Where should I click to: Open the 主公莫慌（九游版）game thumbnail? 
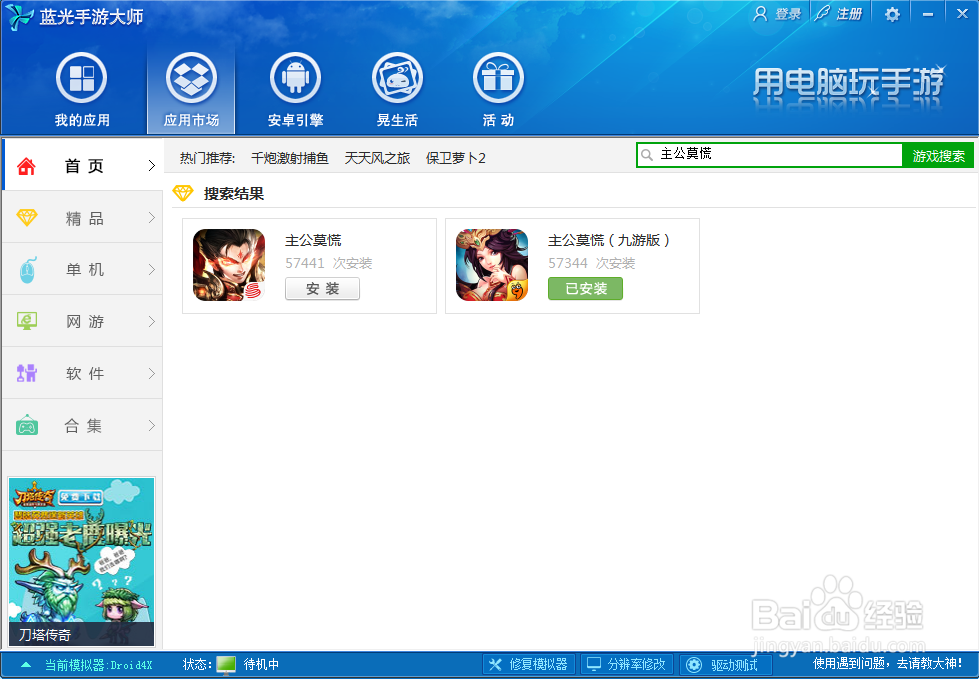[492, 265]
